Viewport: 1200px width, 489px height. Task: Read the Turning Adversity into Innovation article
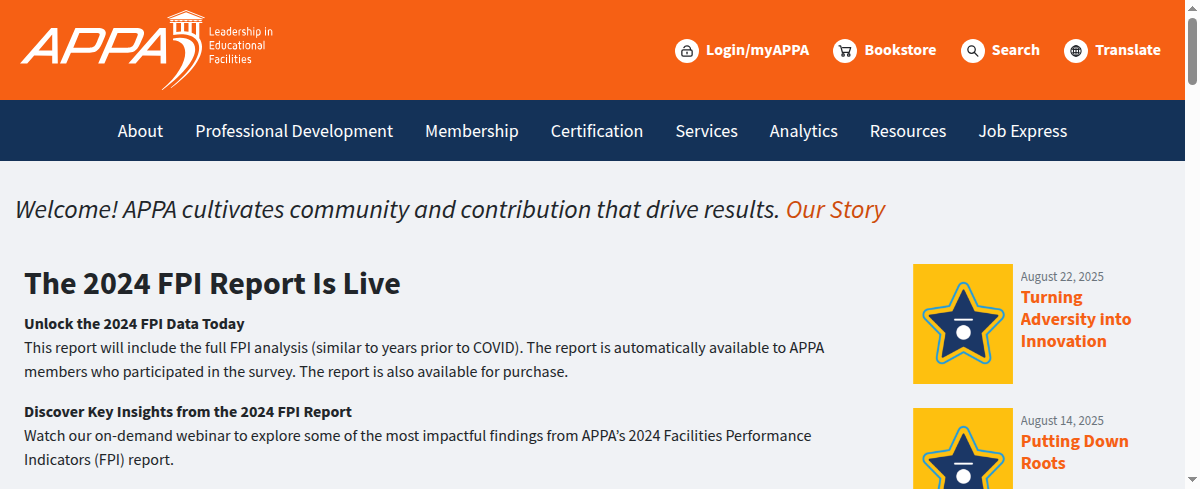click(1075, 320)
